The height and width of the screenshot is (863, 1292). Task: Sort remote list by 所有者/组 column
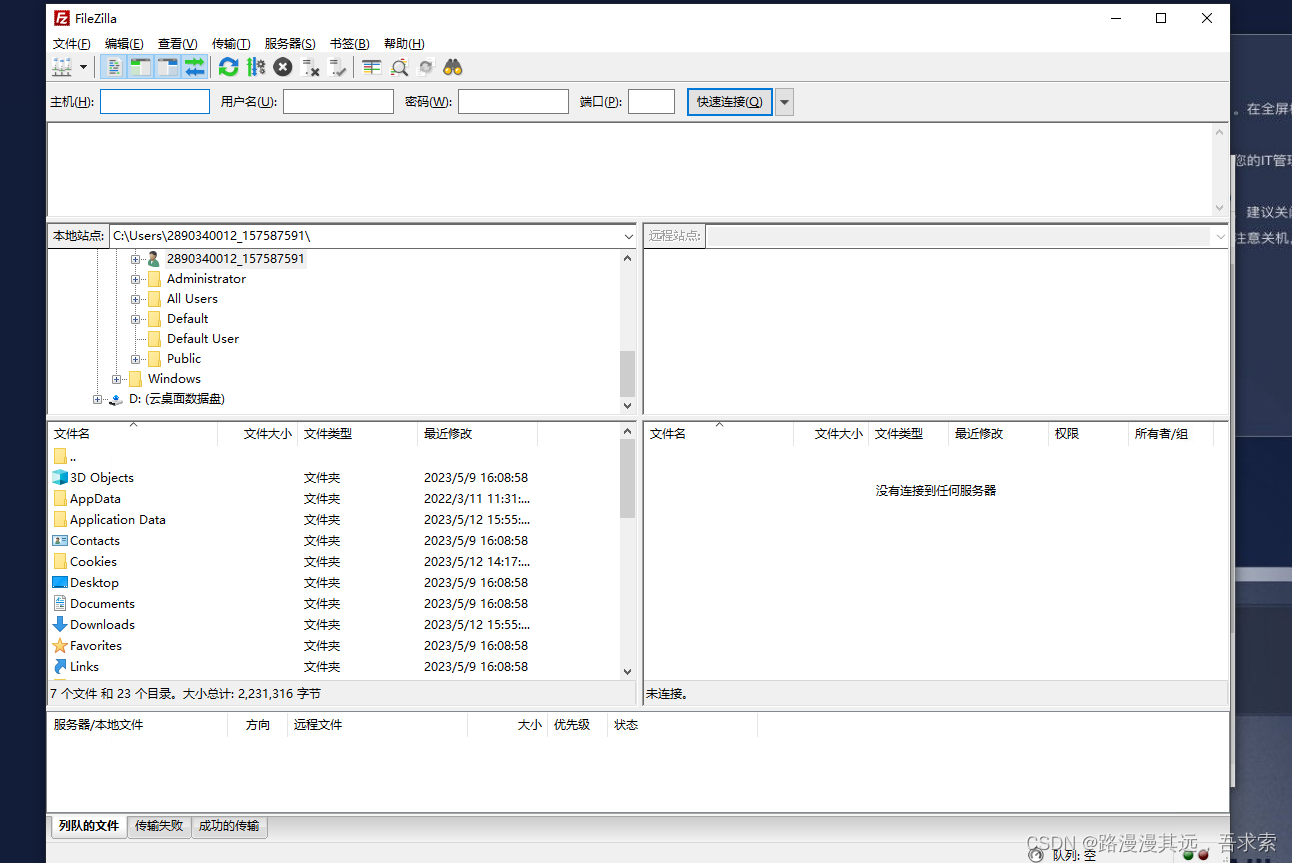click(x=1170, y=434)
